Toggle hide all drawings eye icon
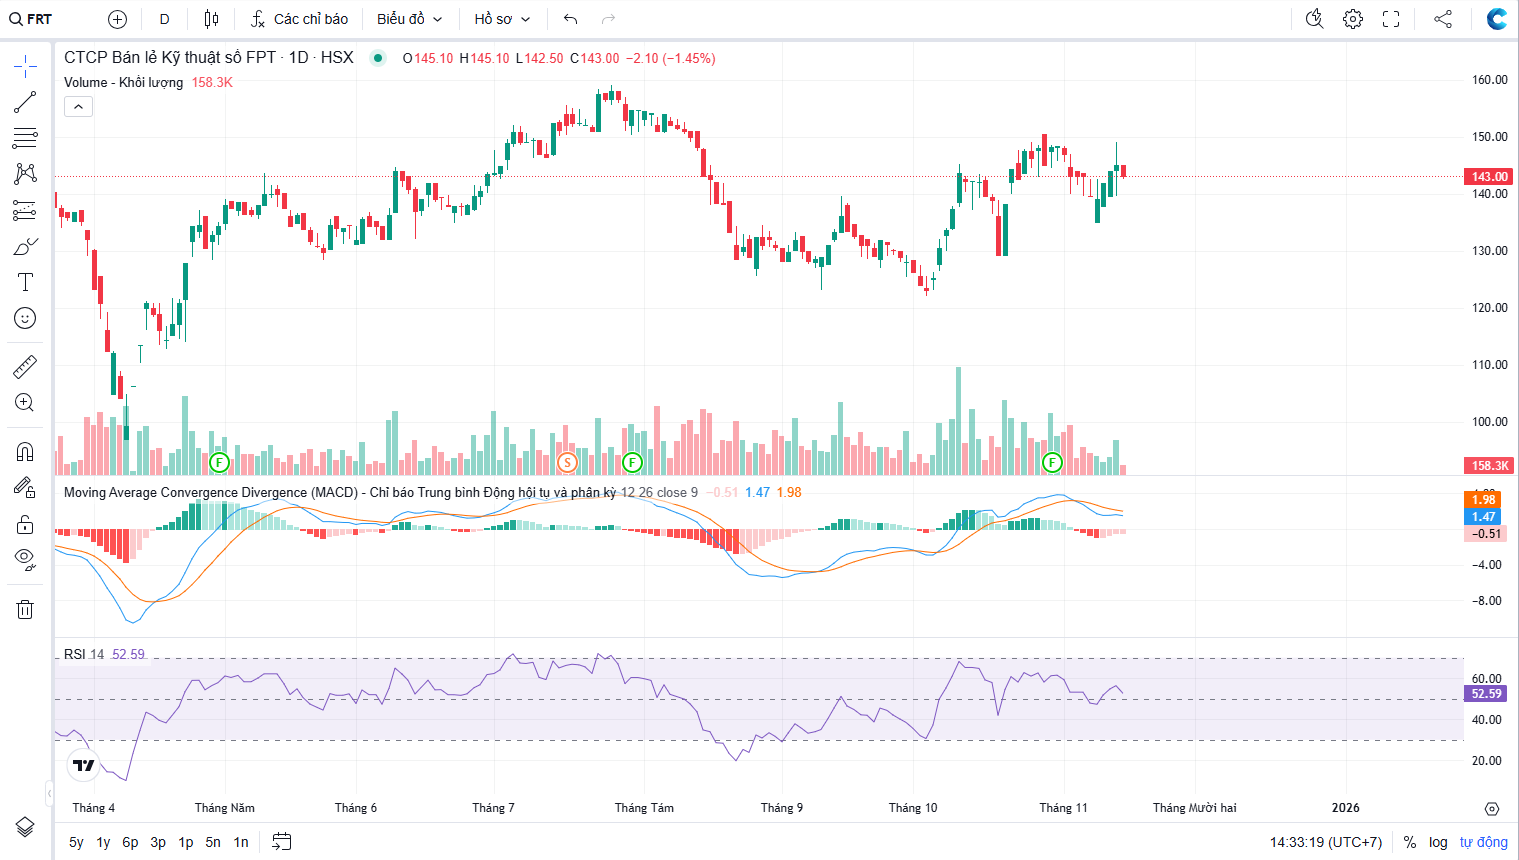This screenshot has height=860, width=1519. click(25, 558)
